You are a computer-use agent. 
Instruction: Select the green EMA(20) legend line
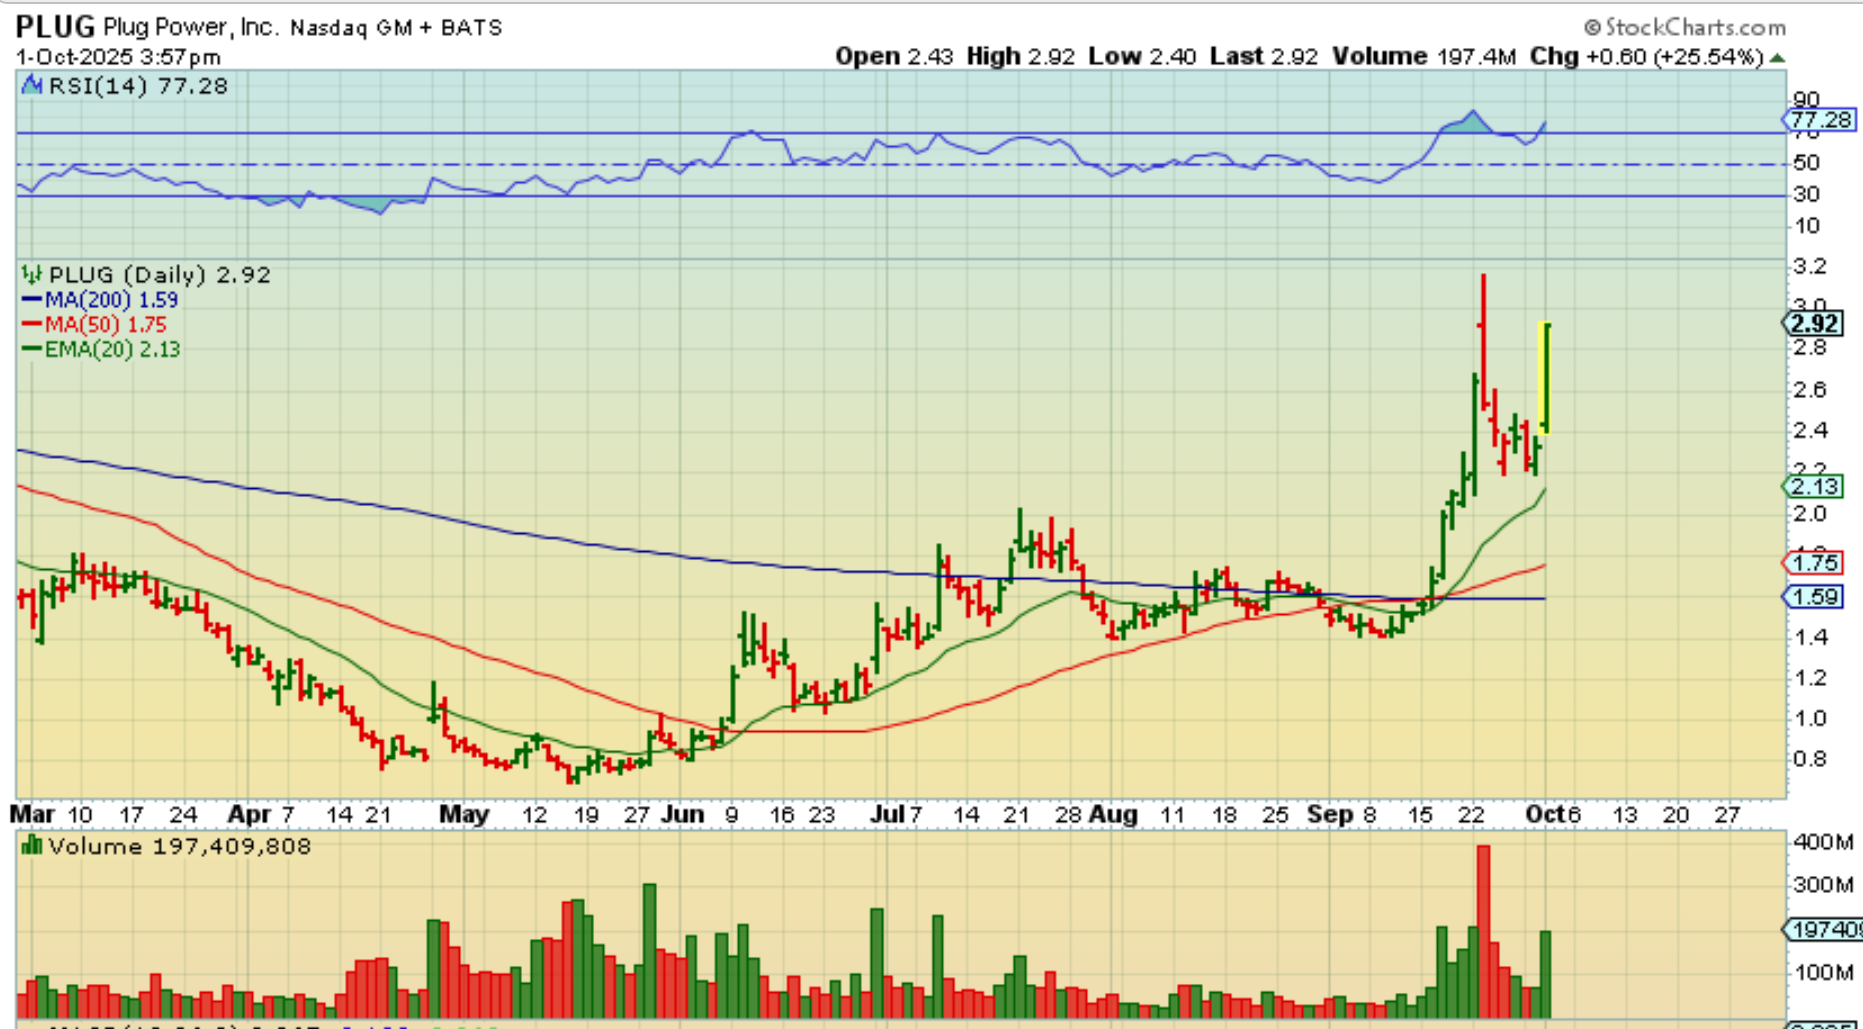31,349
